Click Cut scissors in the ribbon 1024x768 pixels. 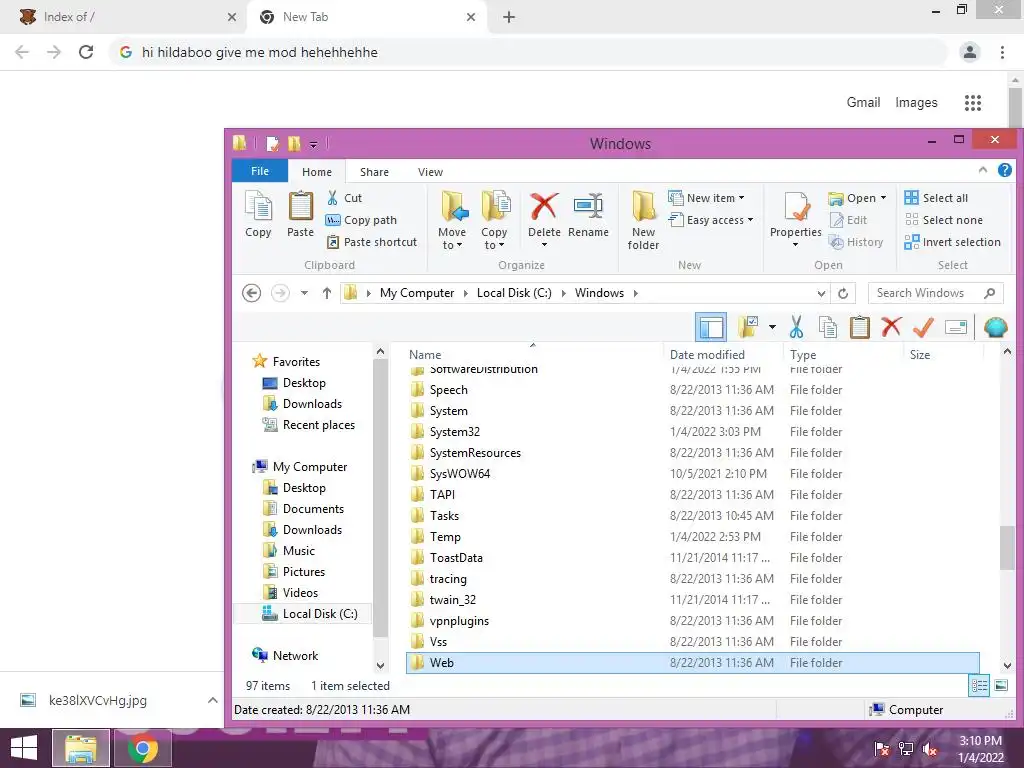tap(332, 198)
